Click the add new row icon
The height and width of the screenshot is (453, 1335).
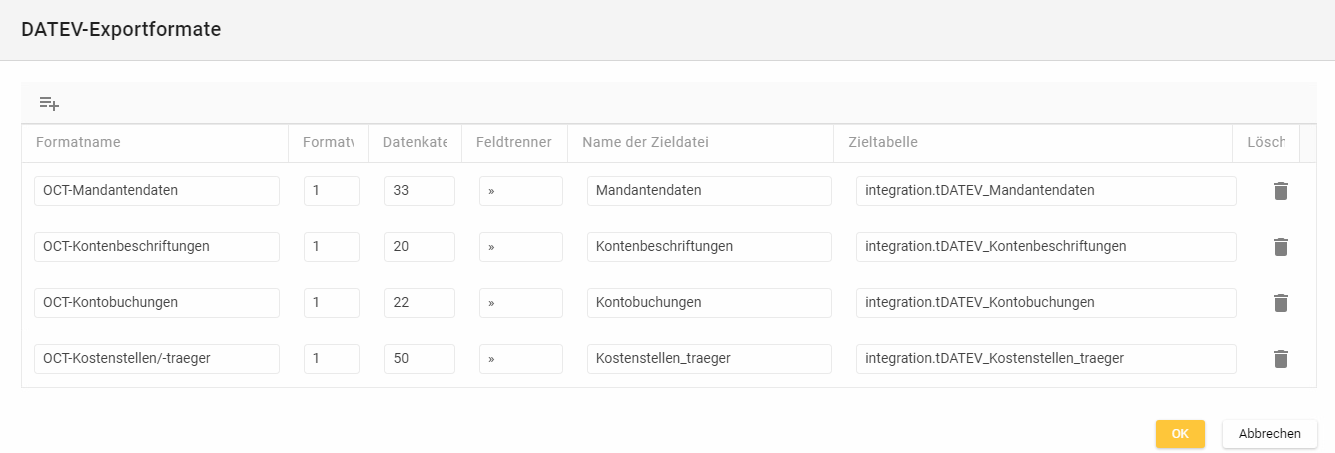[x=49, y=103]
